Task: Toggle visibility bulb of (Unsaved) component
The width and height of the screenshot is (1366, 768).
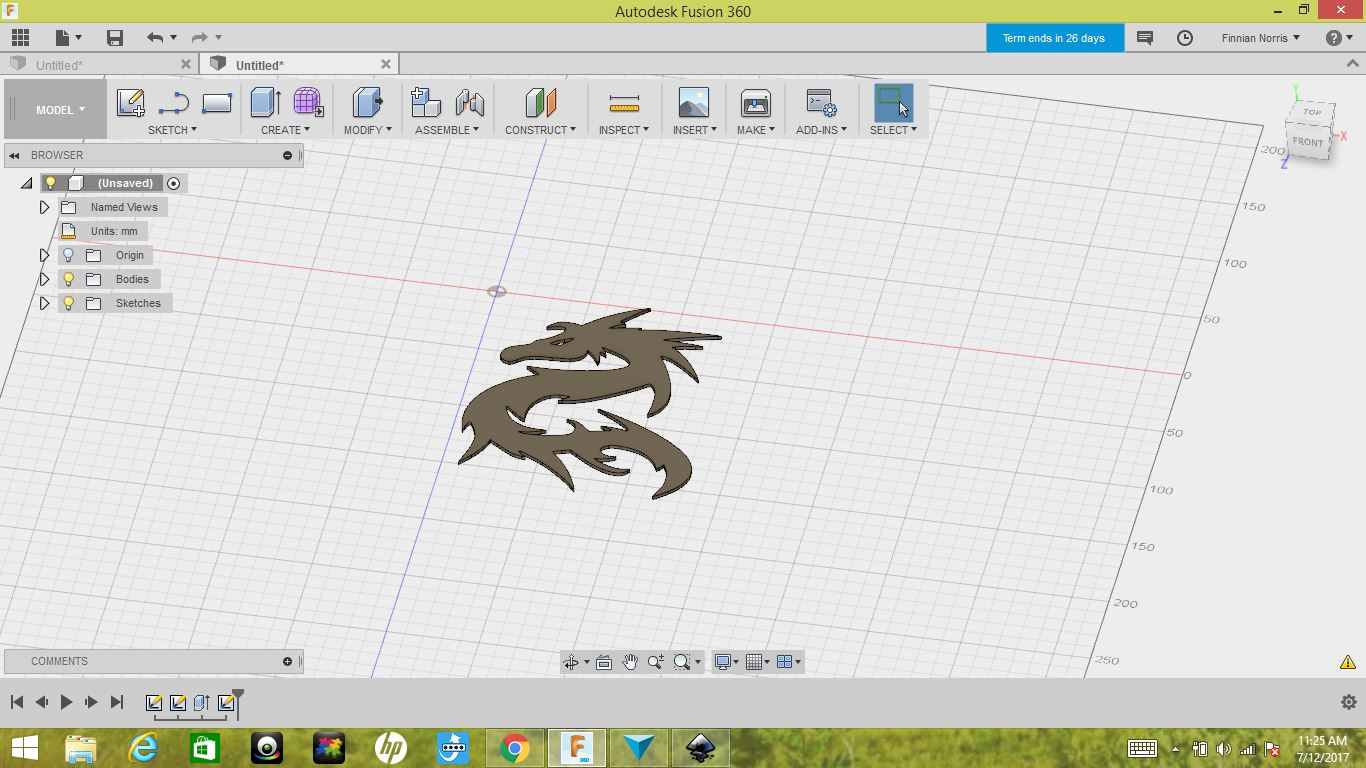Action: (x=51, y=183)
